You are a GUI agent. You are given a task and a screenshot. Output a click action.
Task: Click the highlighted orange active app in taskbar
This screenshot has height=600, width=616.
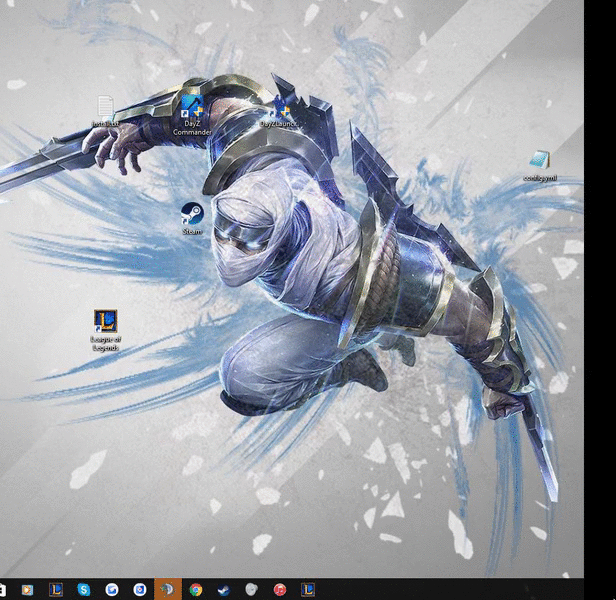tap(168, 589)
